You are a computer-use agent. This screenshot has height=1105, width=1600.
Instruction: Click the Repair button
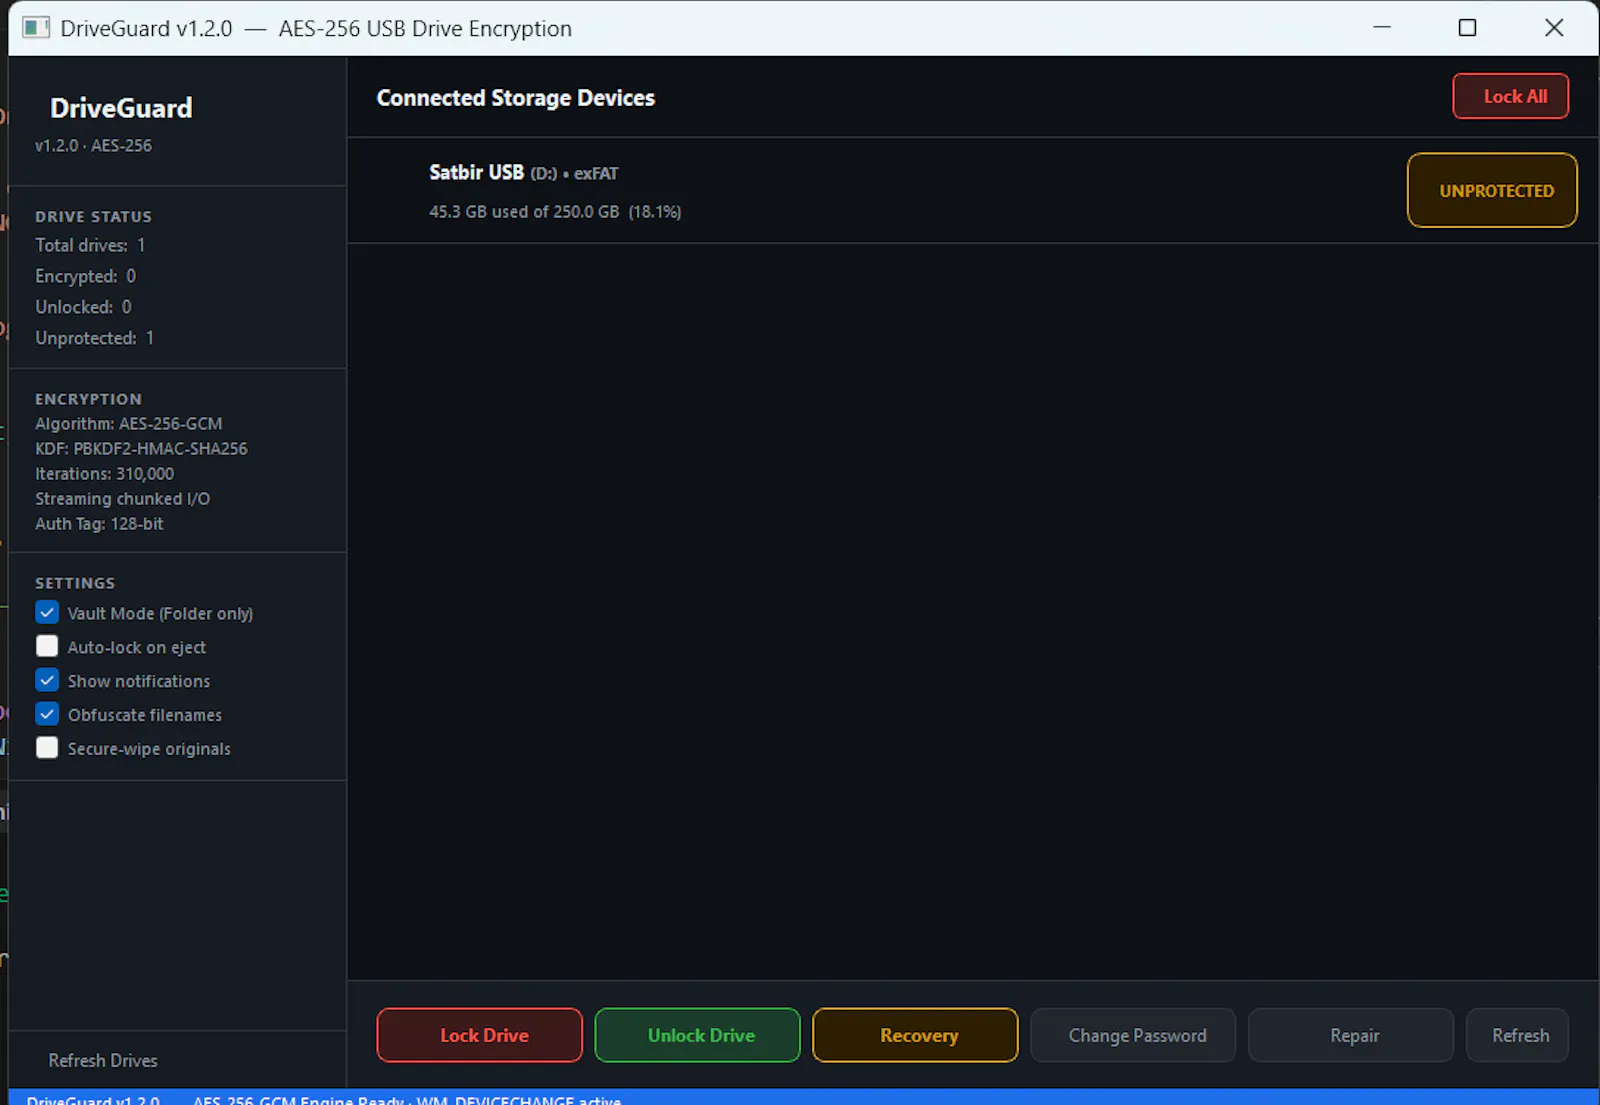1351,1035
